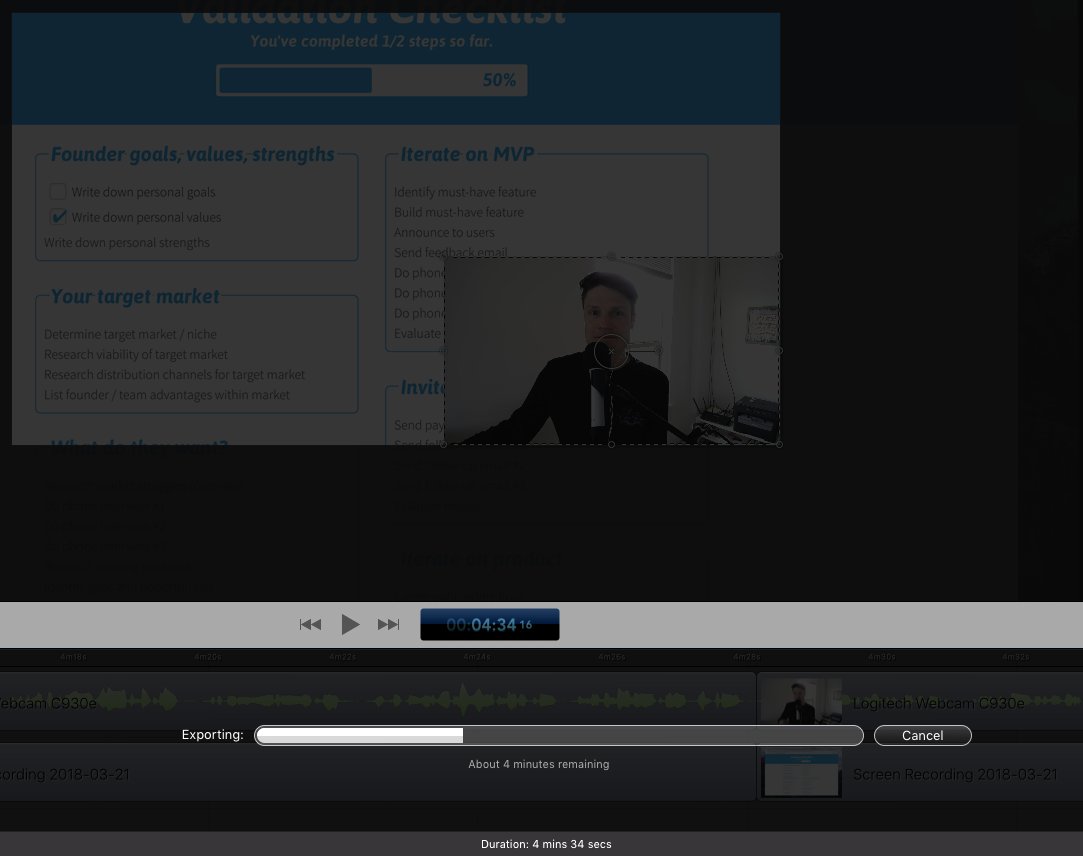The height and width of the screenshot is (856, 1083).
Task: Click the 00:04:34 timecode display
Action: (x=489, y=625)
